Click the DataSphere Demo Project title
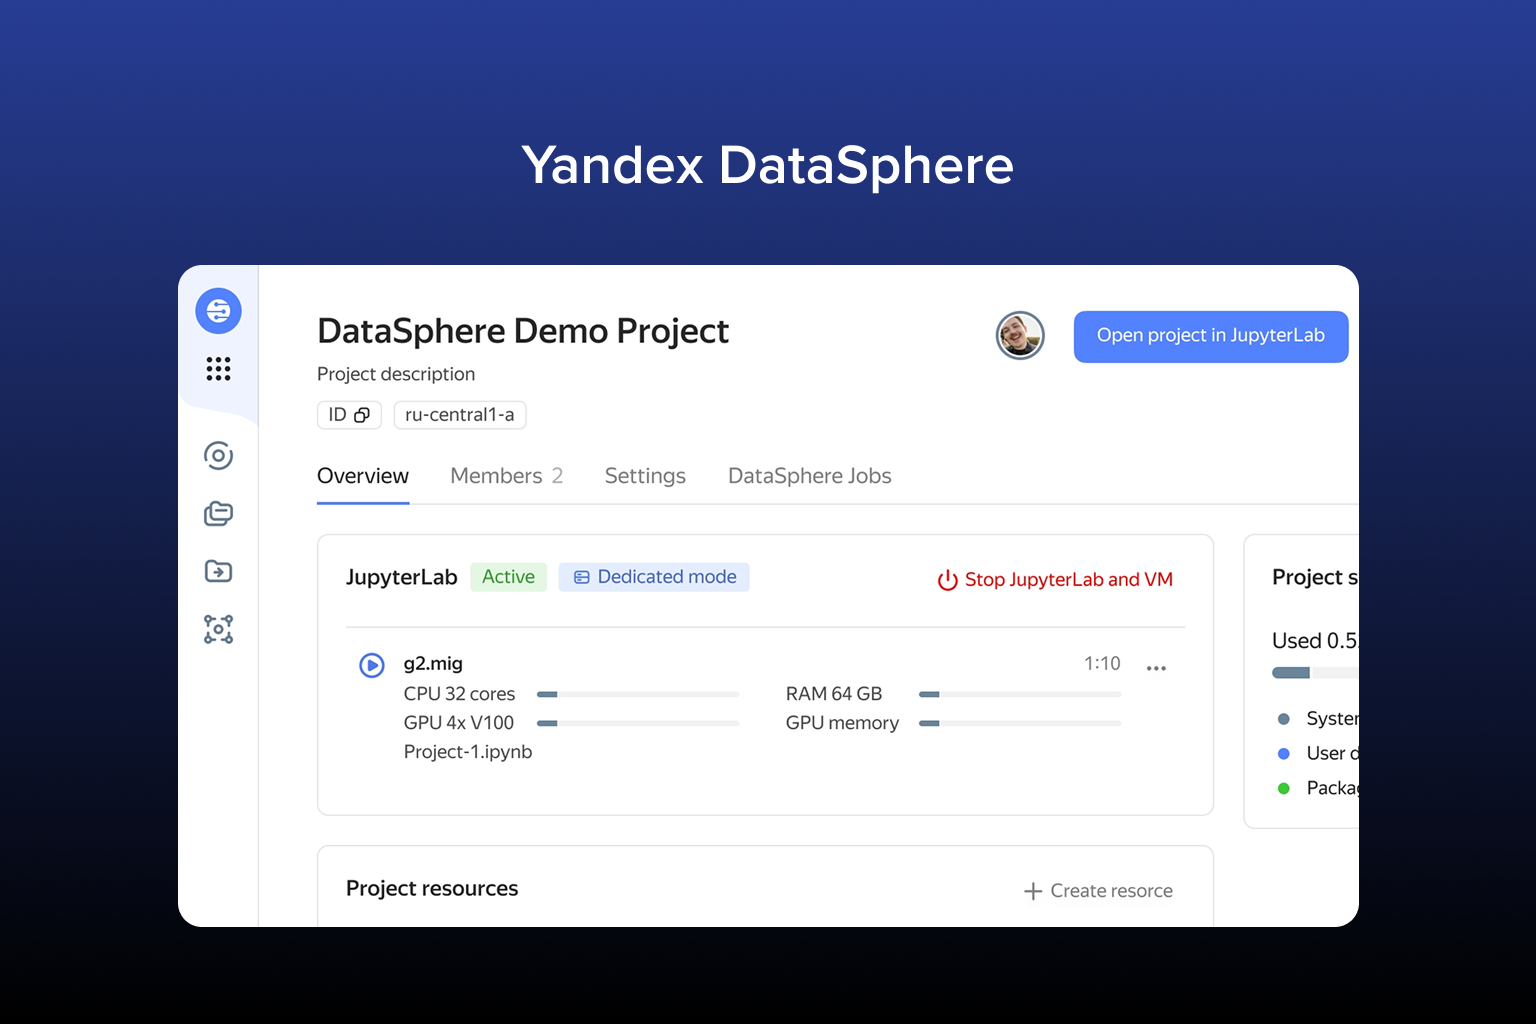 click(x=523, y=331)
